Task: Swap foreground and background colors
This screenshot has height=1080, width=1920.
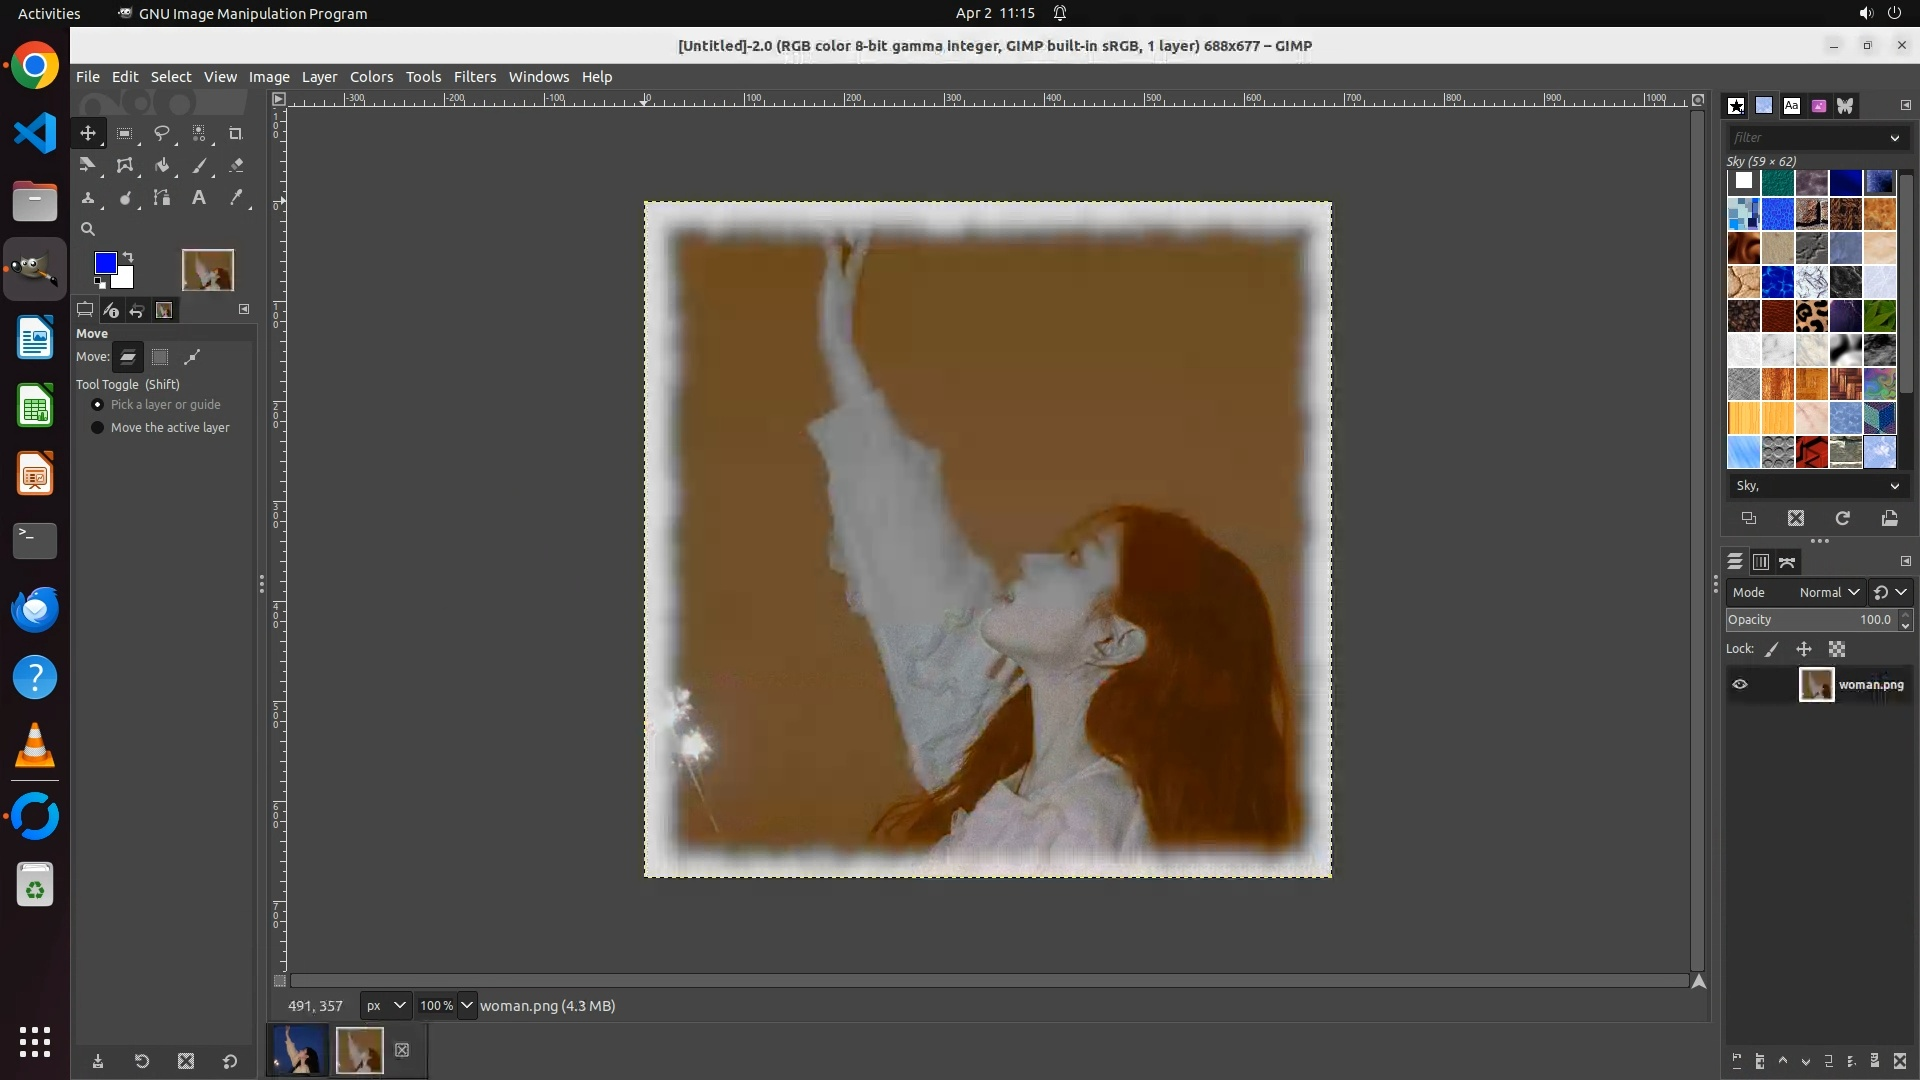Action: (128, 257)
